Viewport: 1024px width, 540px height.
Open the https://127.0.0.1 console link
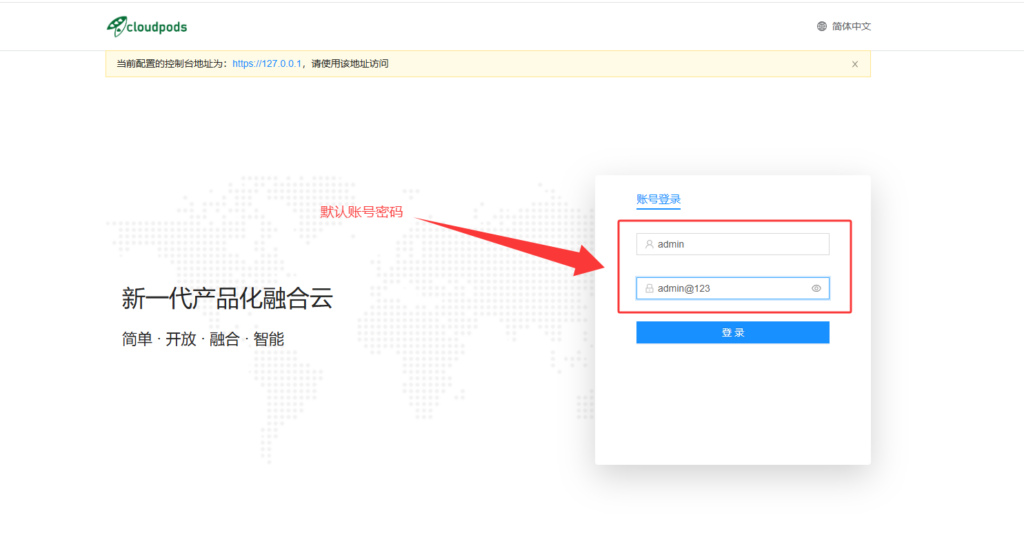tap(267, 64)
